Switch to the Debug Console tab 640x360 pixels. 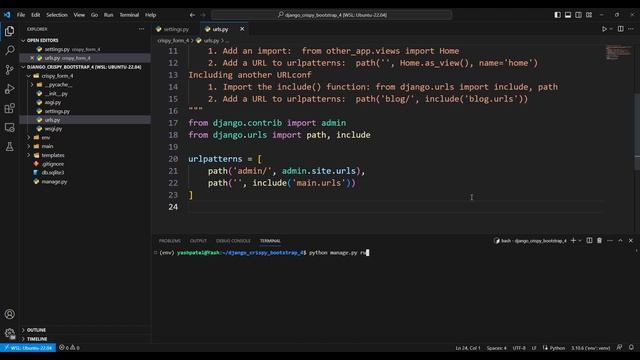233,241
